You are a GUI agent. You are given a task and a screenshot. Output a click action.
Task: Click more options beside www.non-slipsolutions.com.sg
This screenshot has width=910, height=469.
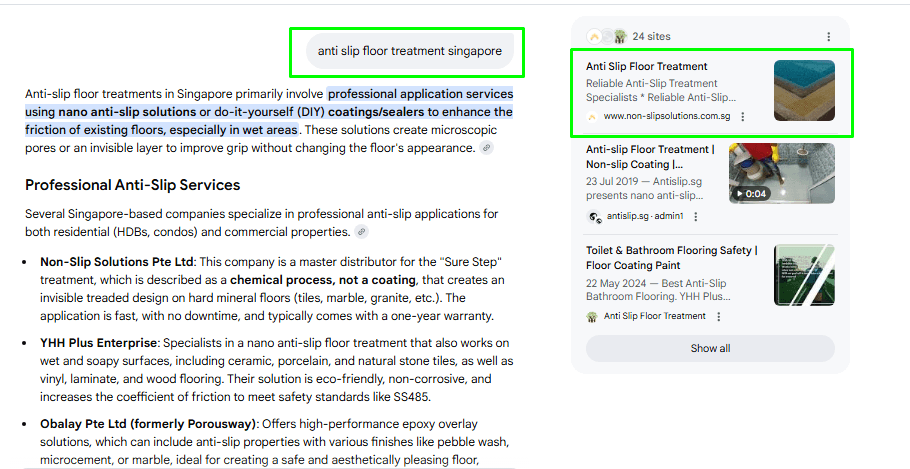[742, 117]
